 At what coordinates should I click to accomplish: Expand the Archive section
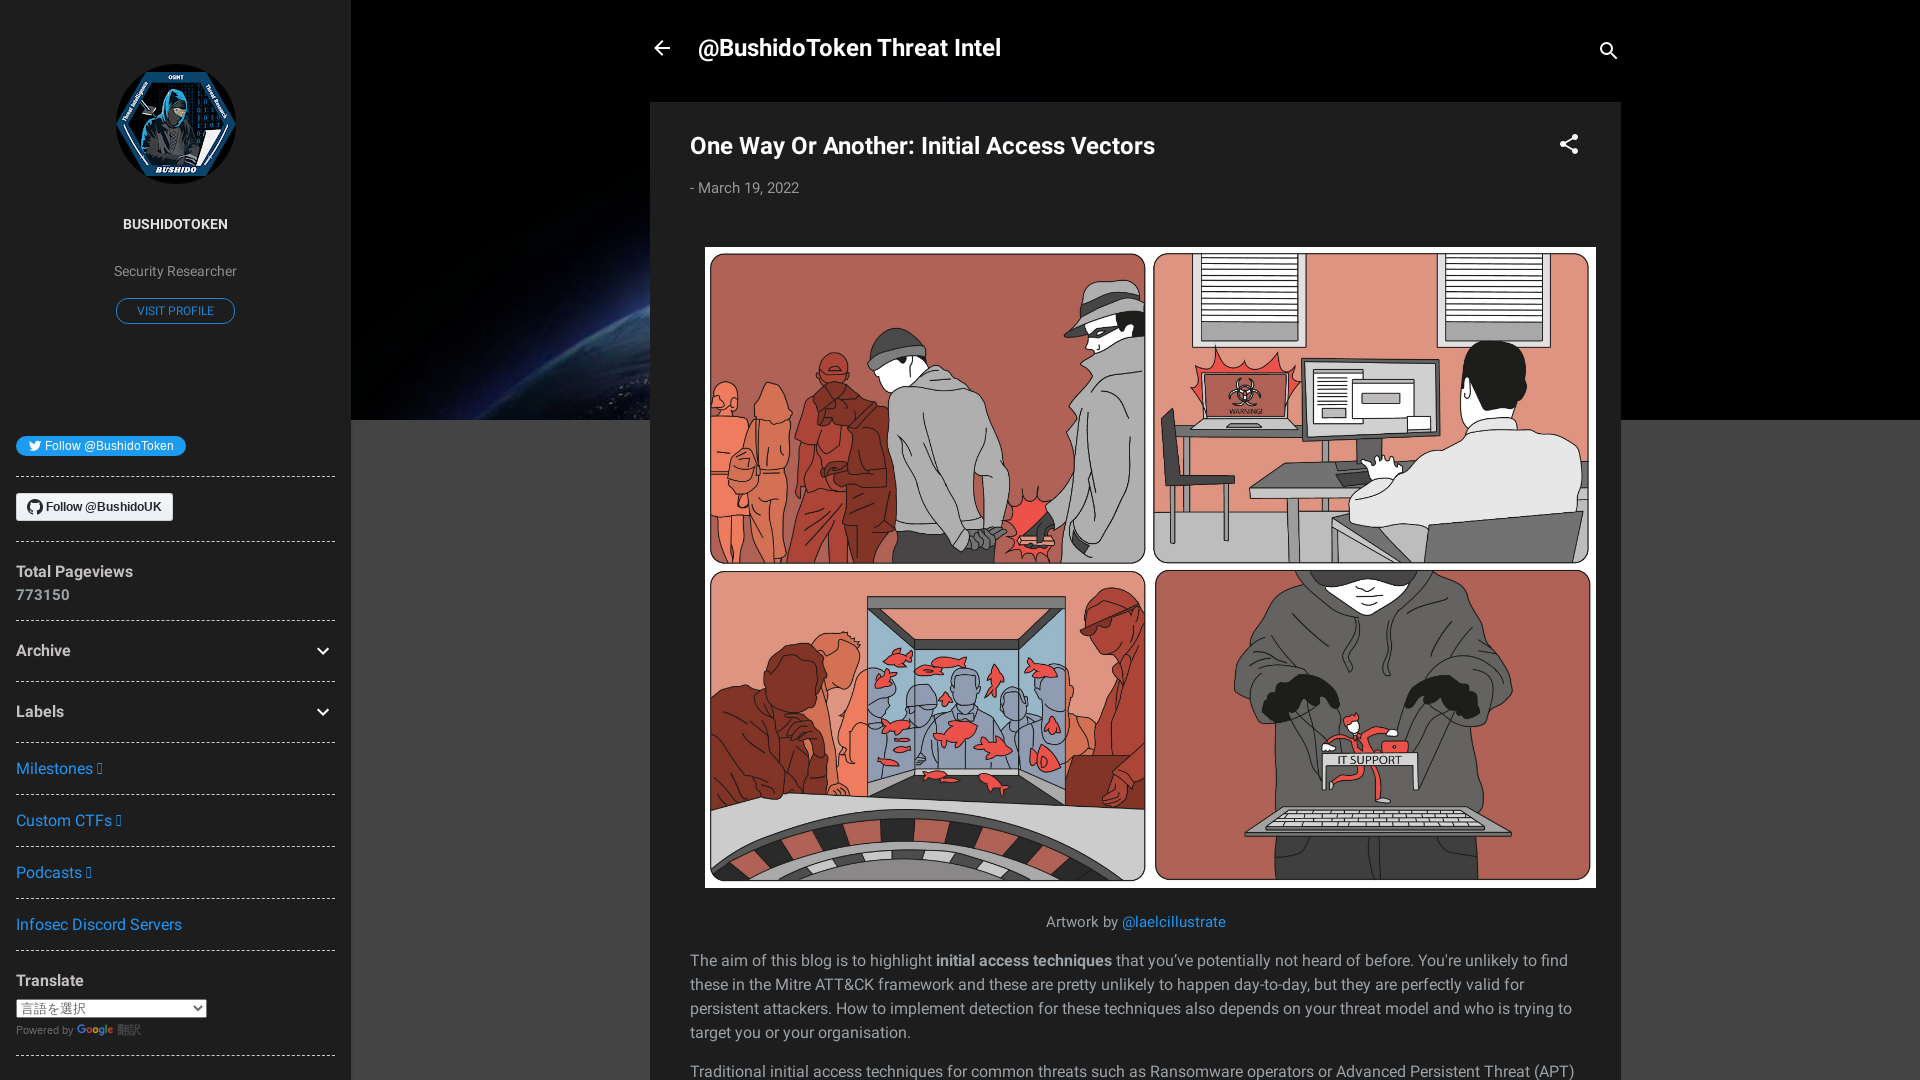(322, 651)
